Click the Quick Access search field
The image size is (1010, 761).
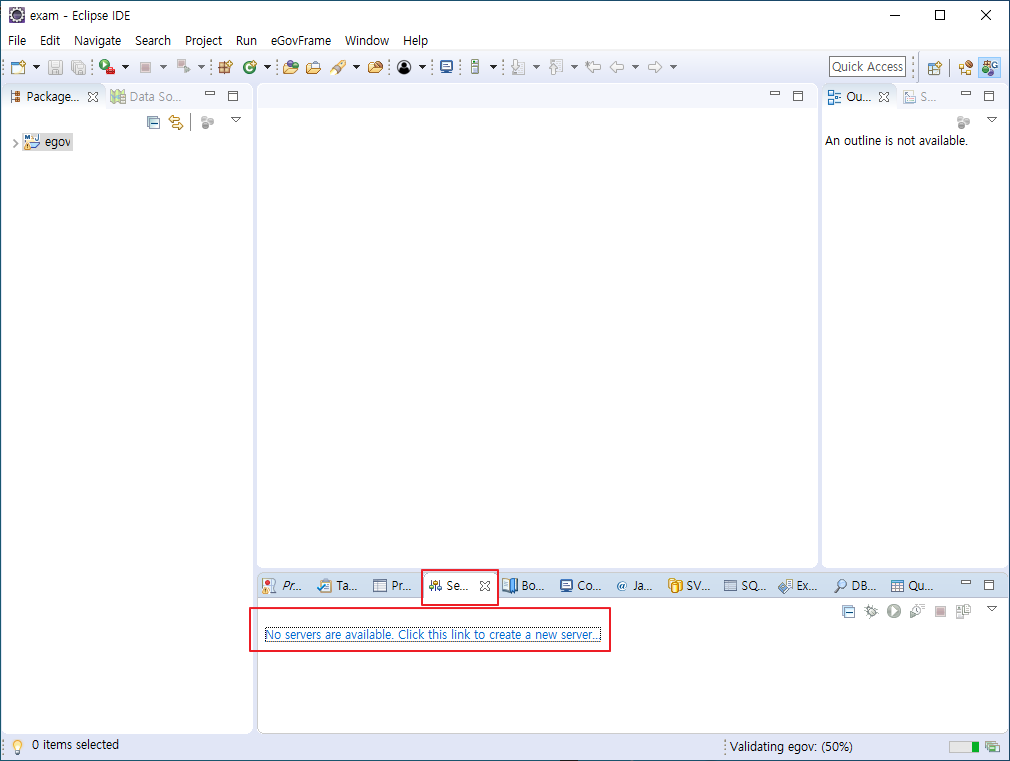pos(867,66)
